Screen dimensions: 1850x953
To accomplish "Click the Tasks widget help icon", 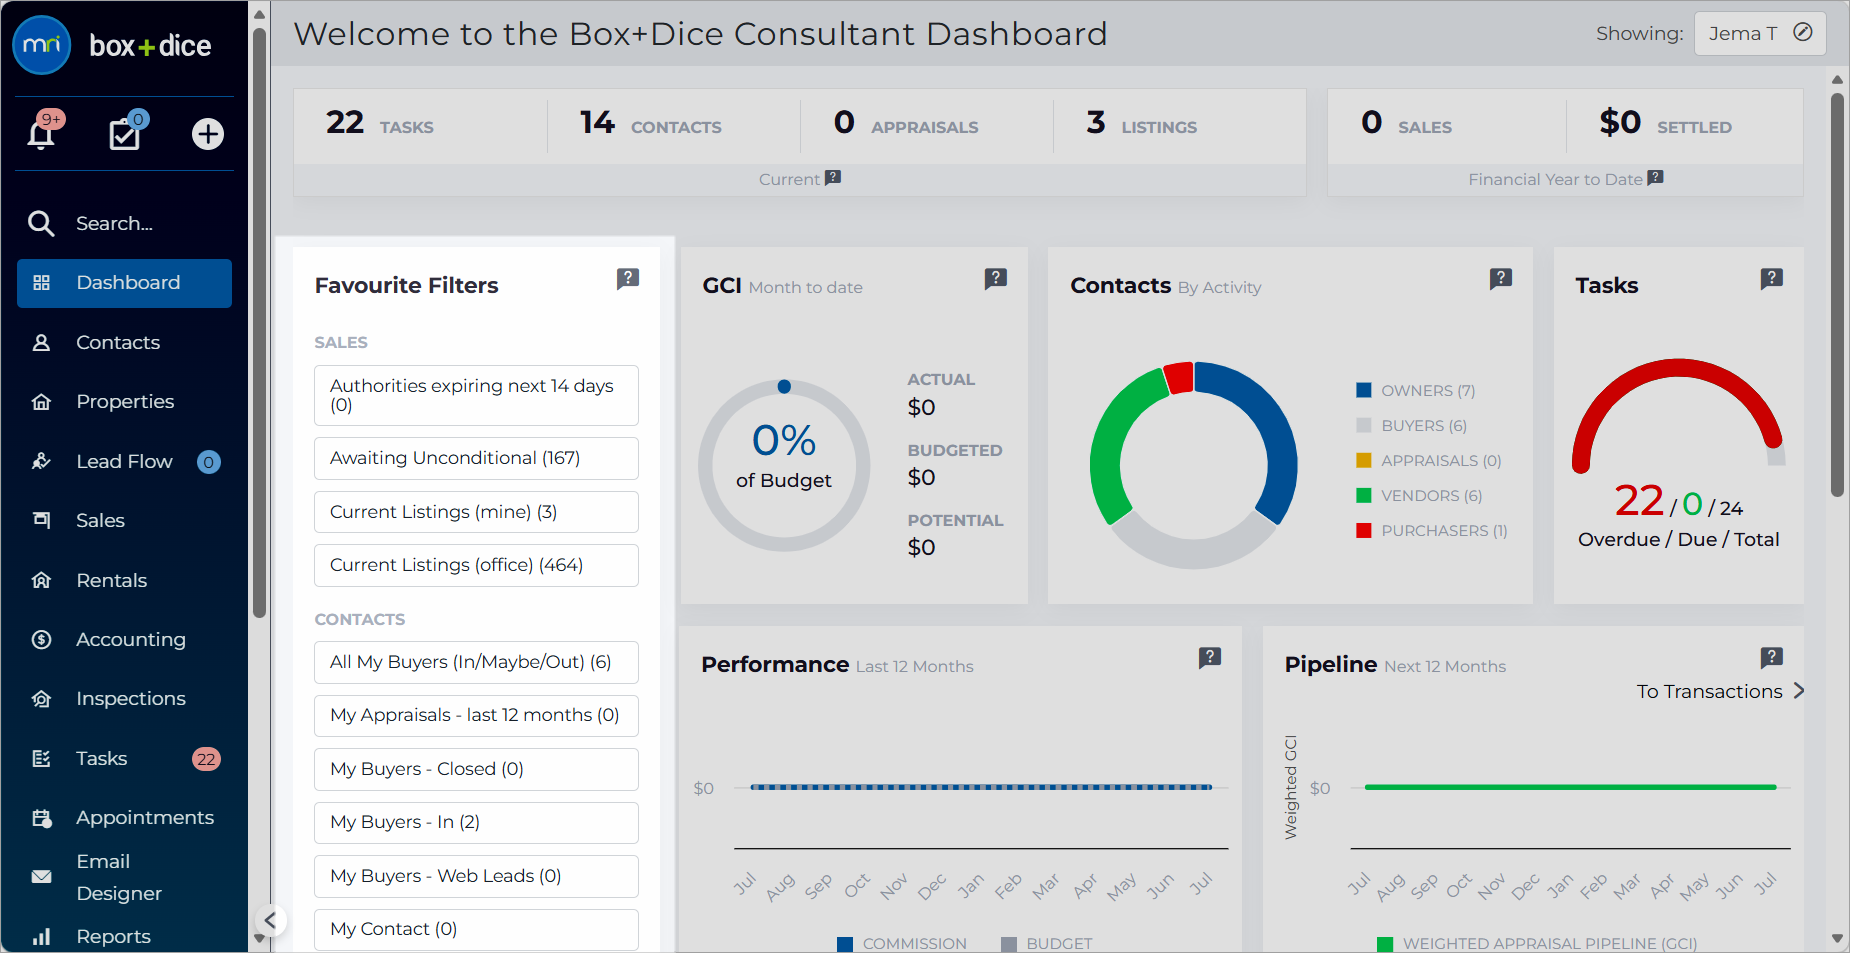I will pyautogui.click(x=1771, y=279).
